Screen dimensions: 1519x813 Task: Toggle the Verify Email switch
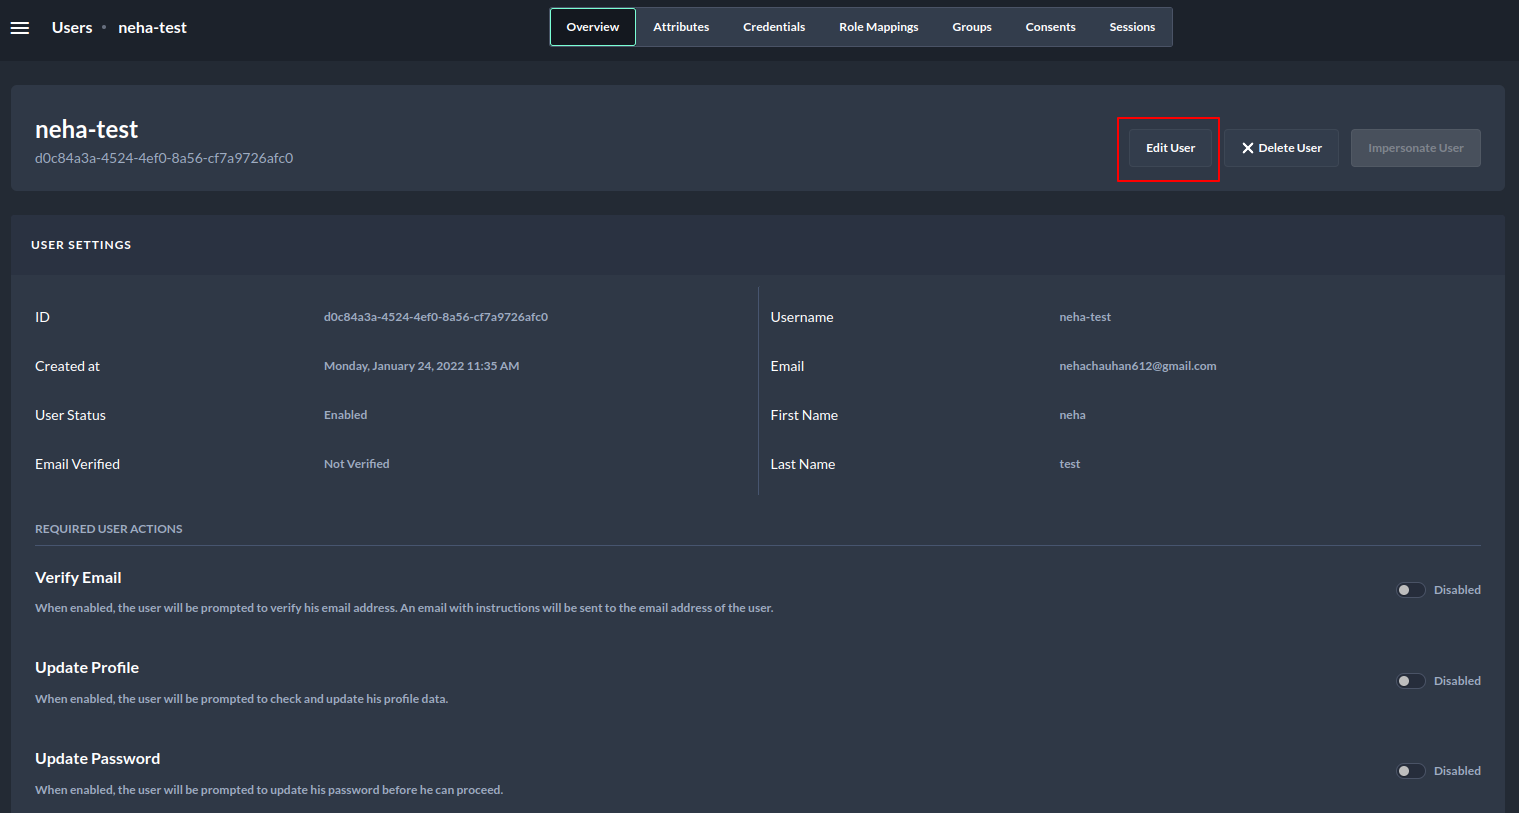point(1410,590)
